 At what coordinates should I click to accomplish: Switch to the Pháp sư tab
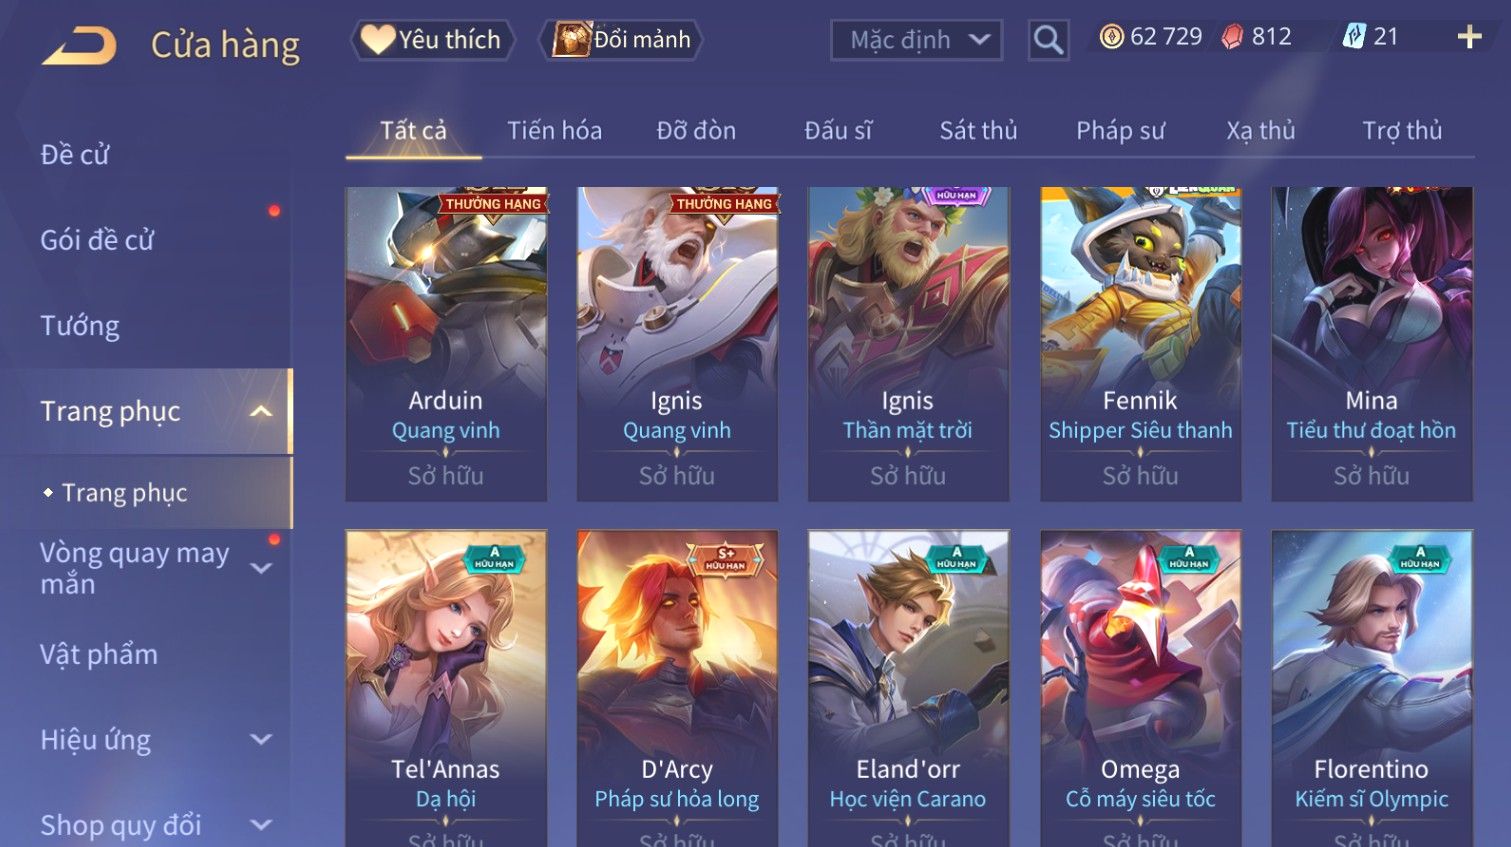1120,131
